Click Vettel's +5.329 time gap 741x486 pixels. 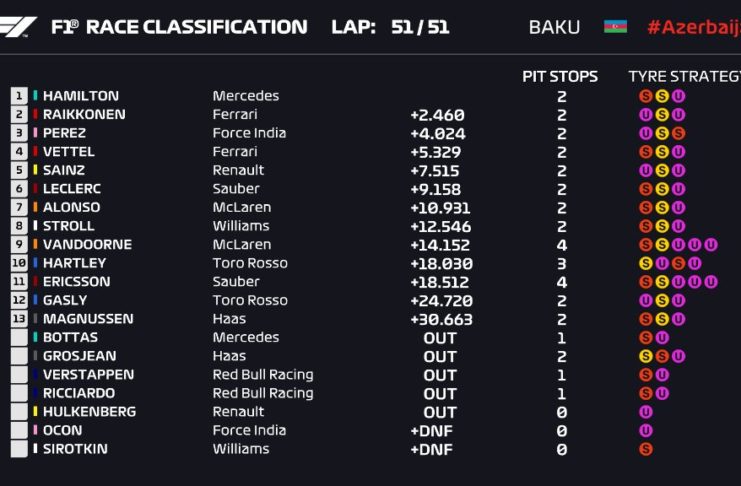click(436, 152)
